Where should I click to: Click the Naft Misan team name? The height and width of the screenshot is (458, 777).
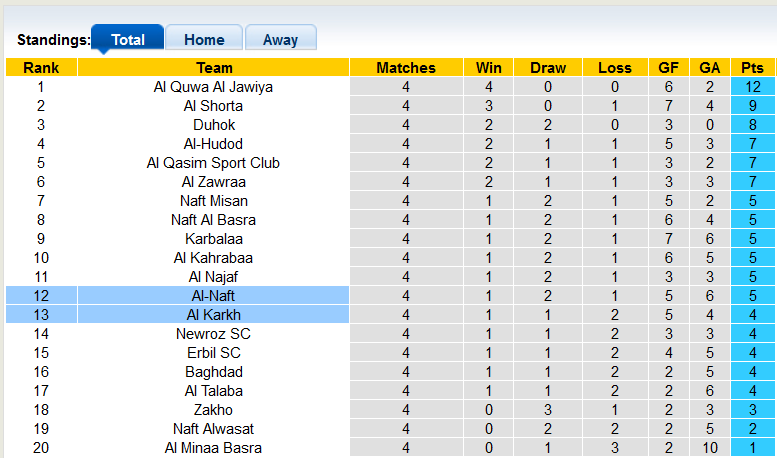[213, 201]
